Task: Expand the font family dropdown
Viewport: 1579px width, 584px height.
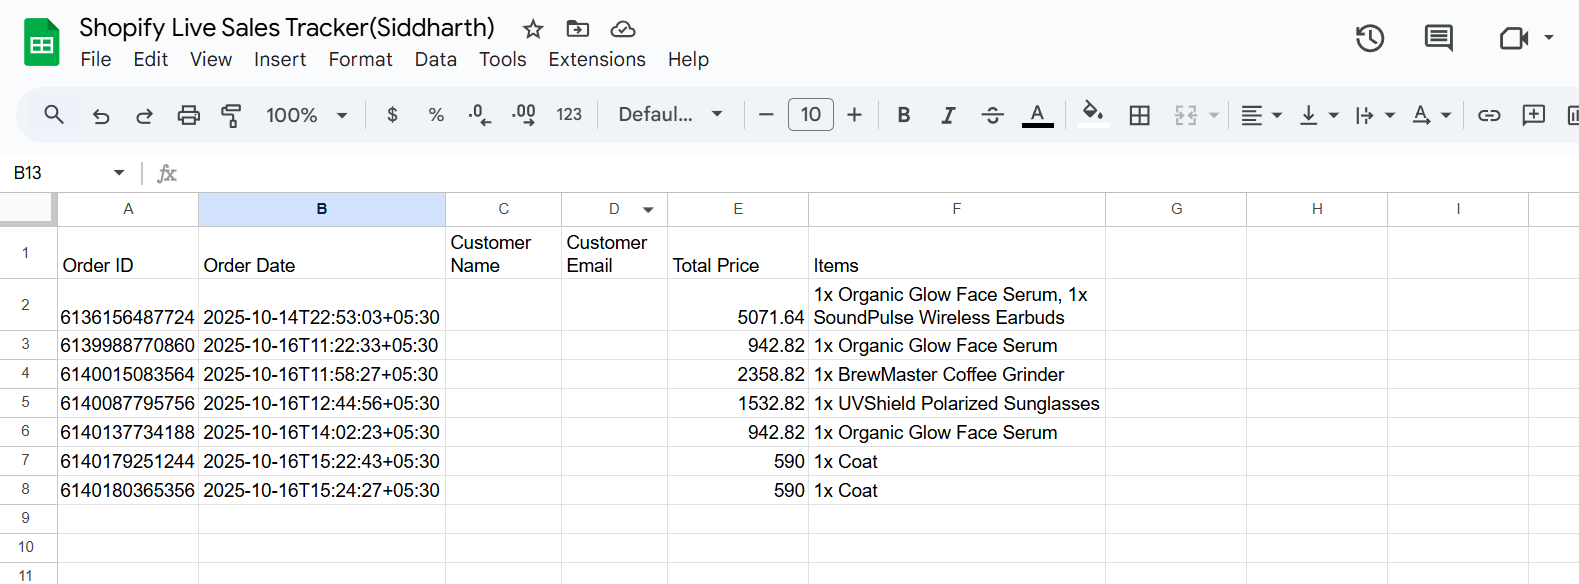Action: point(670,115)
